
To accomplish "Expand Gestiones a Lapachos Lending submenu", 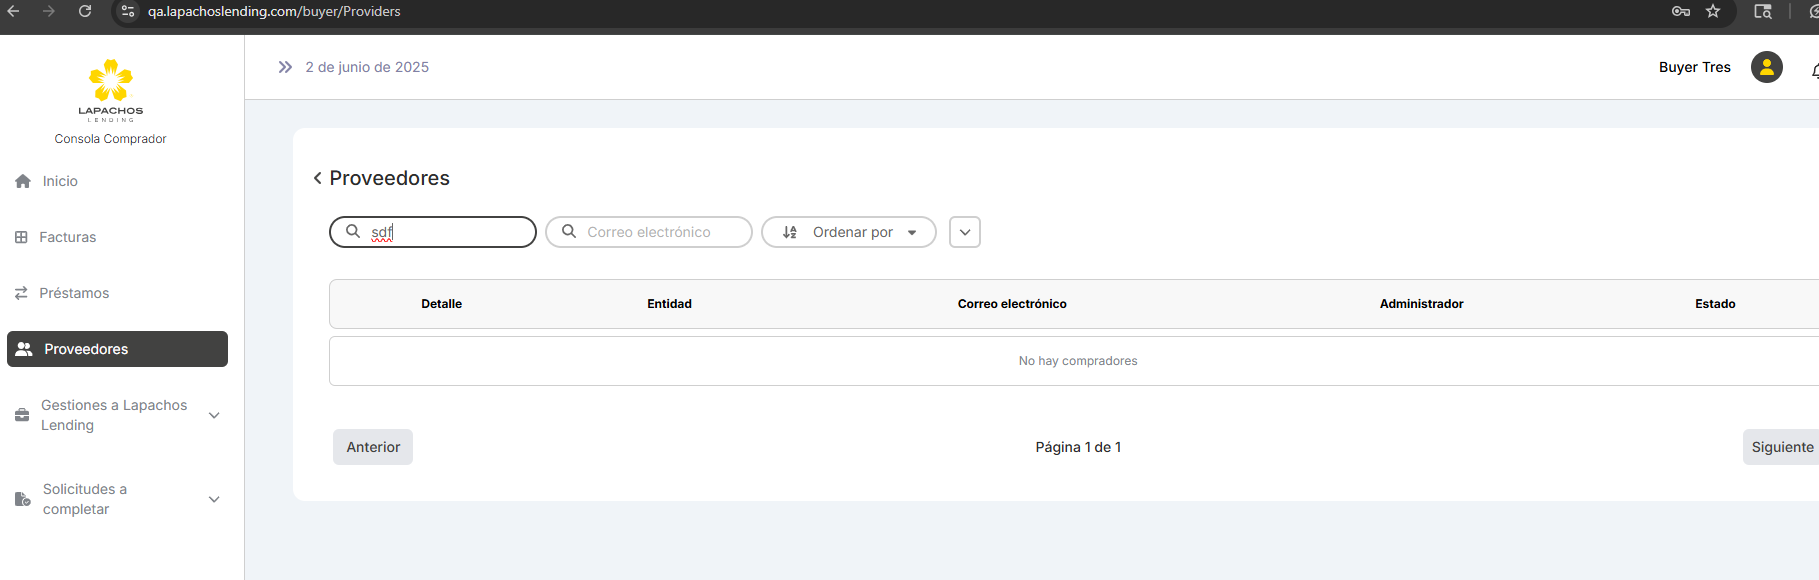I will click(213, 415).
